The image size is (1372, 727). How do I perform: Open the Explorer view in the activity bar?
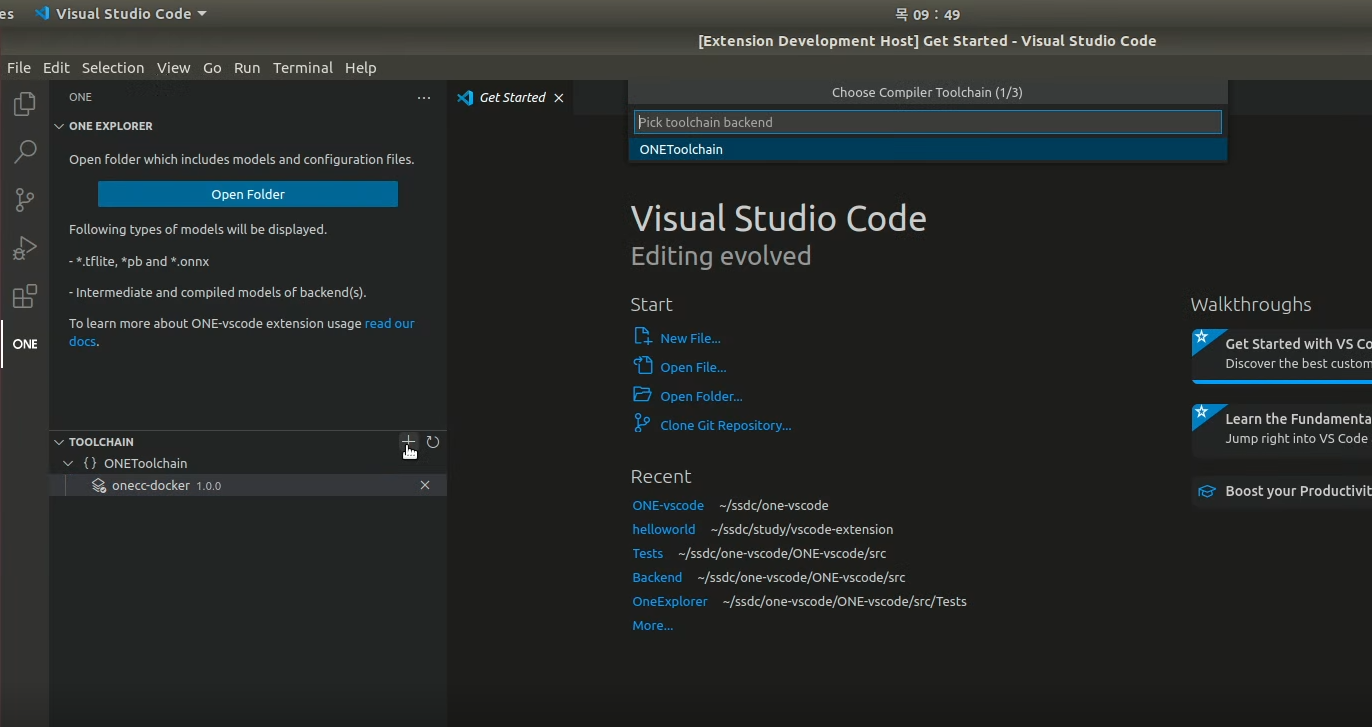(x=24, y=103)
